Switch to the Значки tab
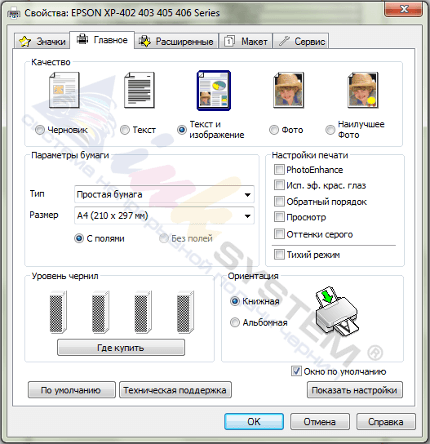Viewport: 430px width, 444px height. coord(42,41)
